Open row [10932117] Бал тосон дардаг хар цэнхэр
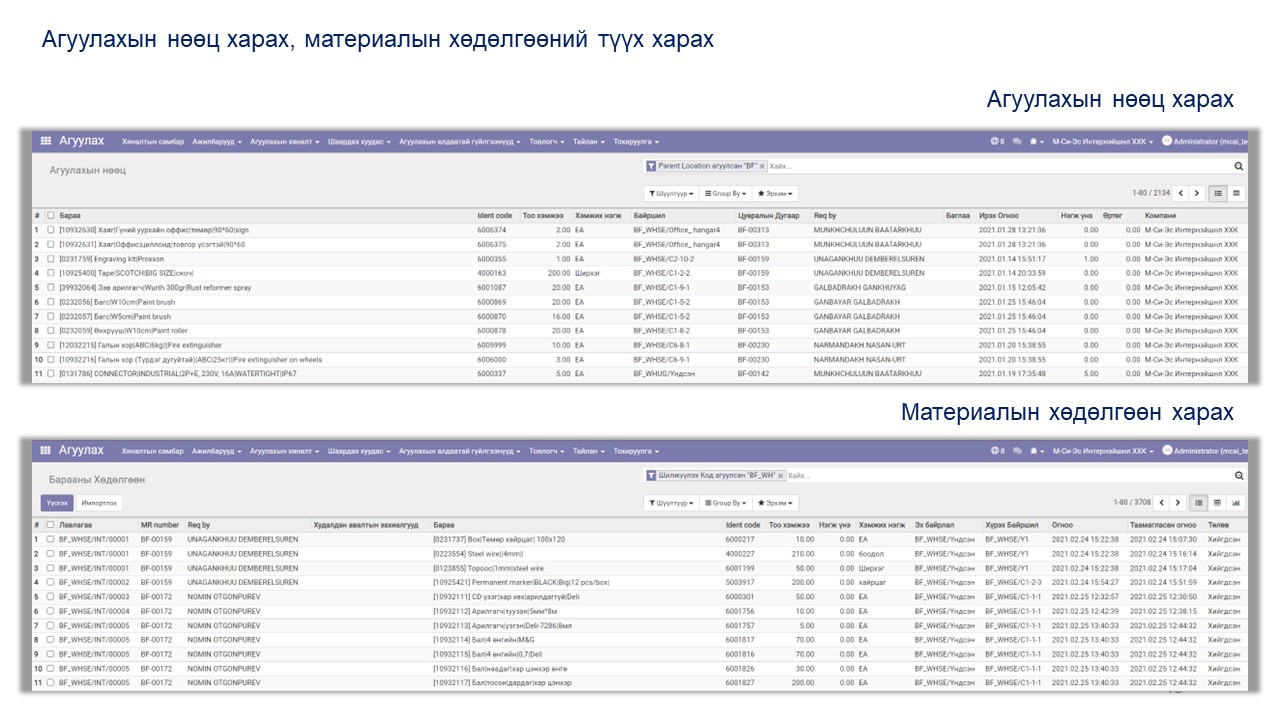Screen dimensions: 1280x720 640,683
